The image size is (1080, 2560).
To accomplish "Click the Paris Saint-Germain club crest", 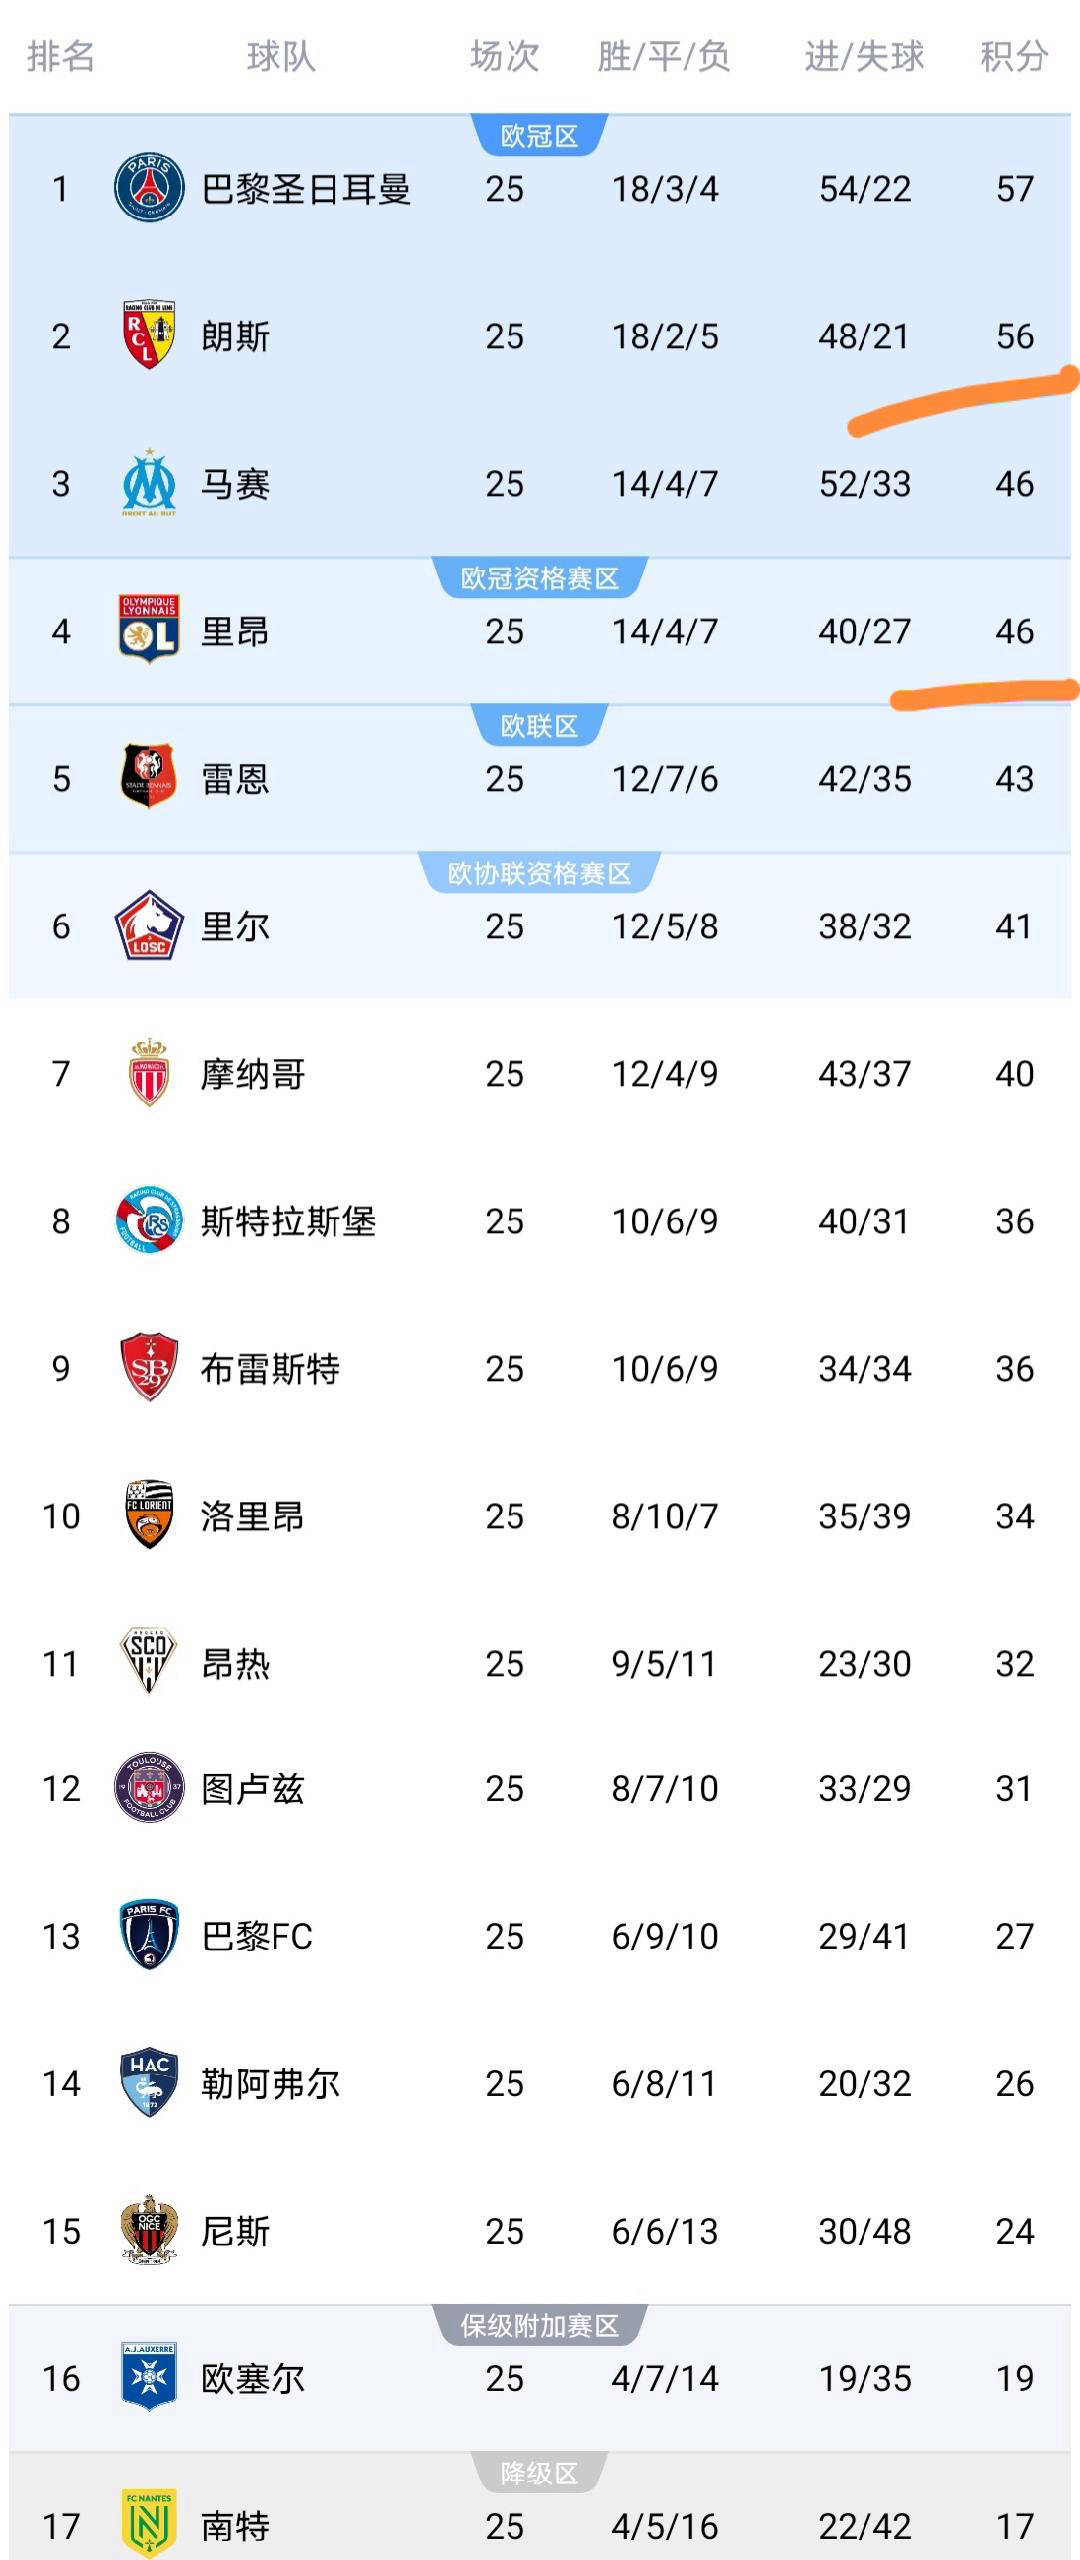I will click(149, 188).
